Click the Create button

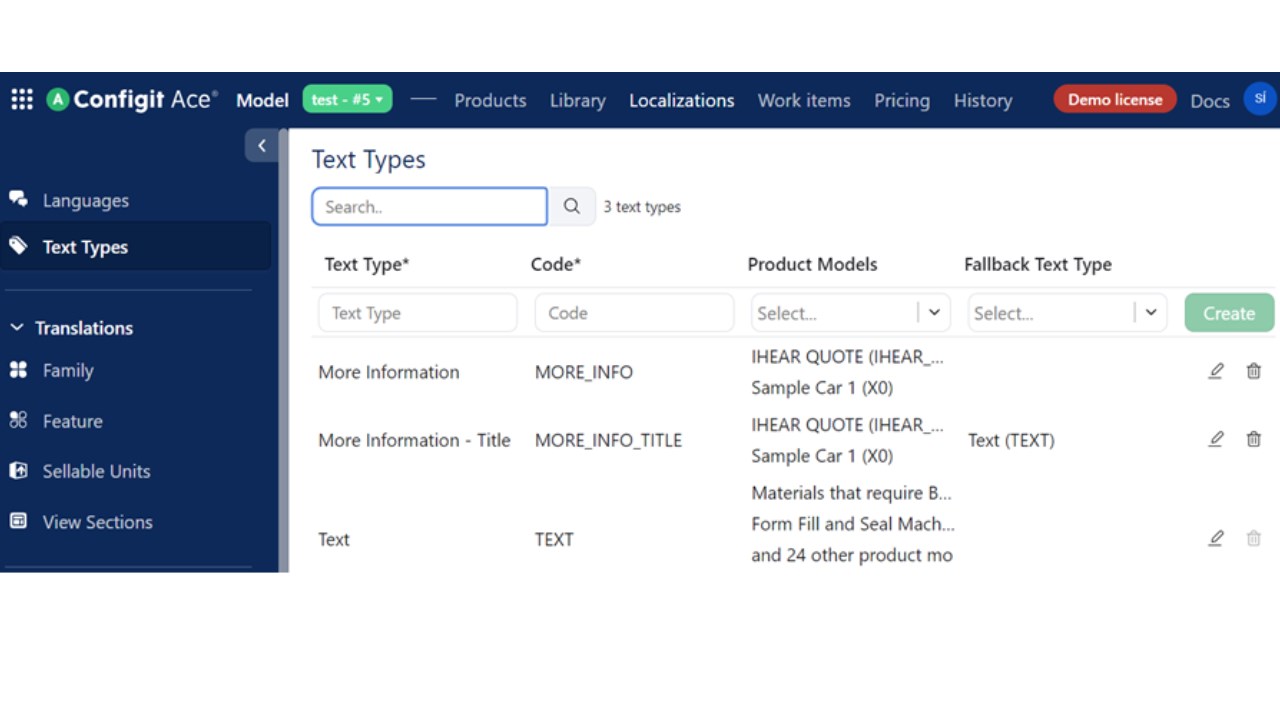1229,313
